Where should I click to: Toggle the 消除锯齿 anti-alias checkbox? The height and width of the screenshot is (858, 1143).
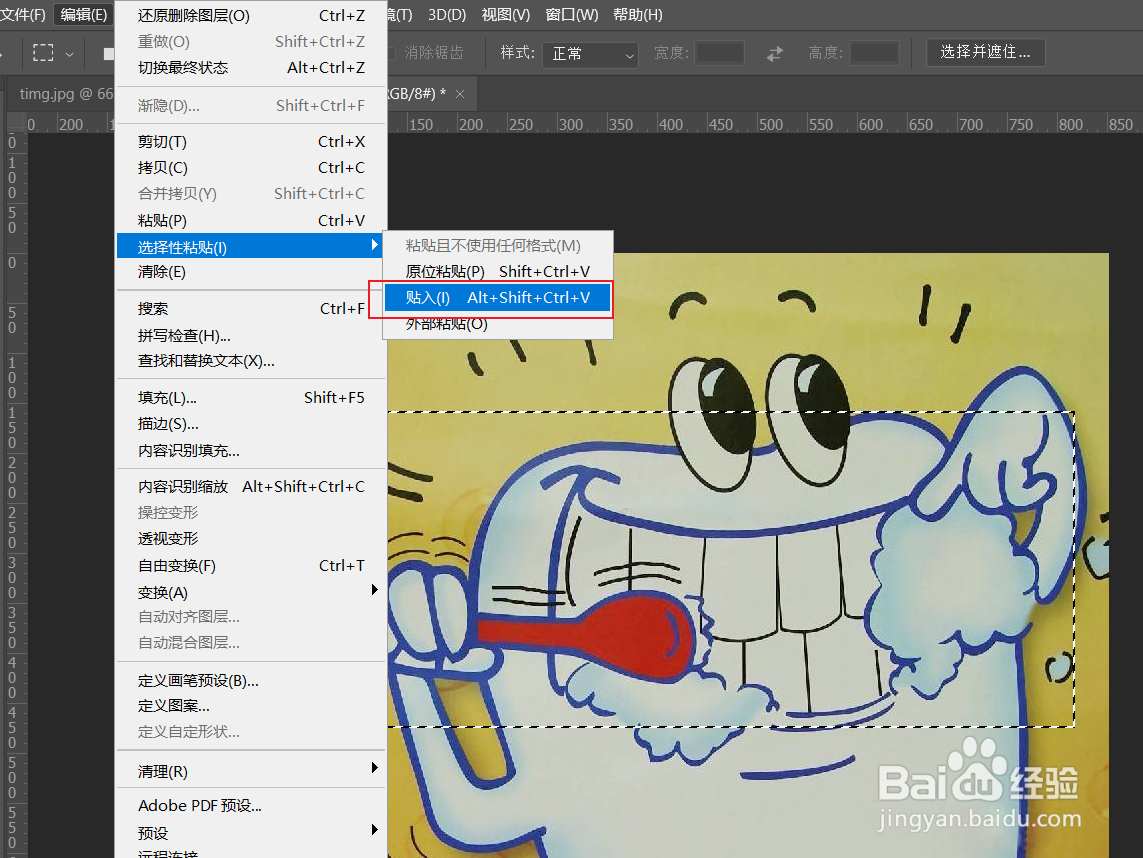[391, 53]
